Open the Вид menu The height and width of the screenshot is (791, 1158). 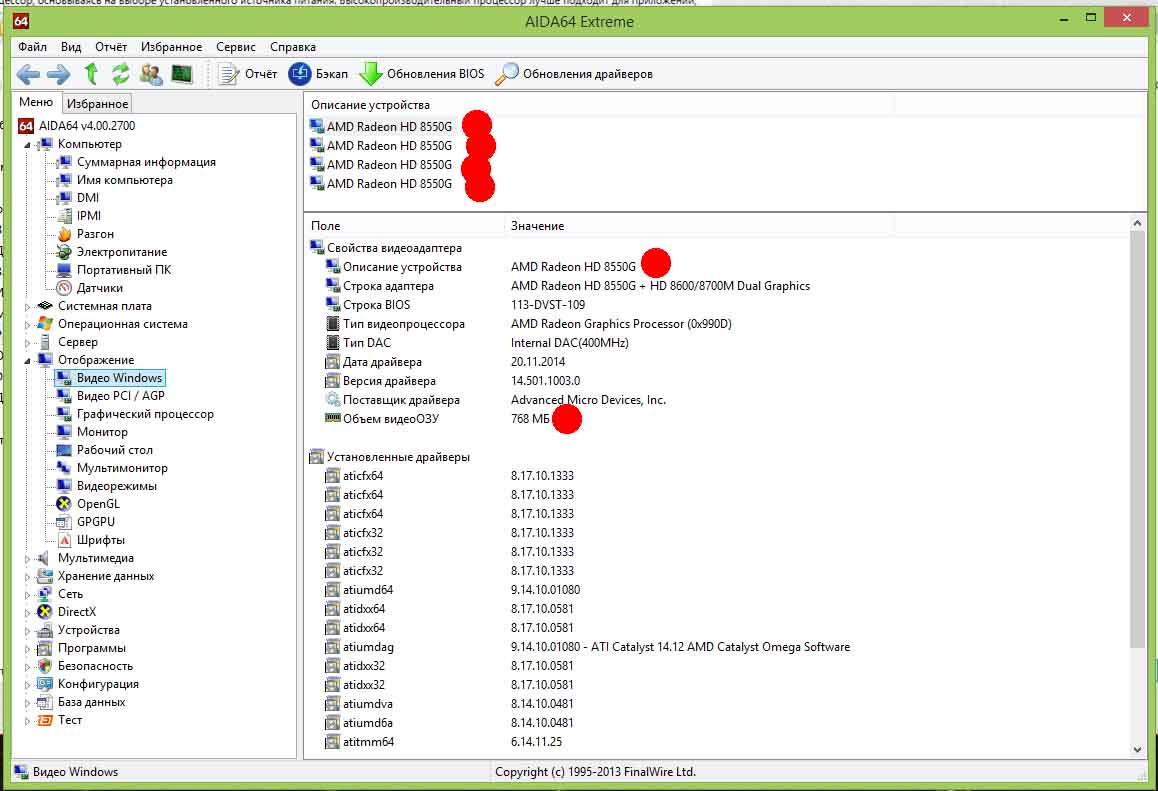71,47
